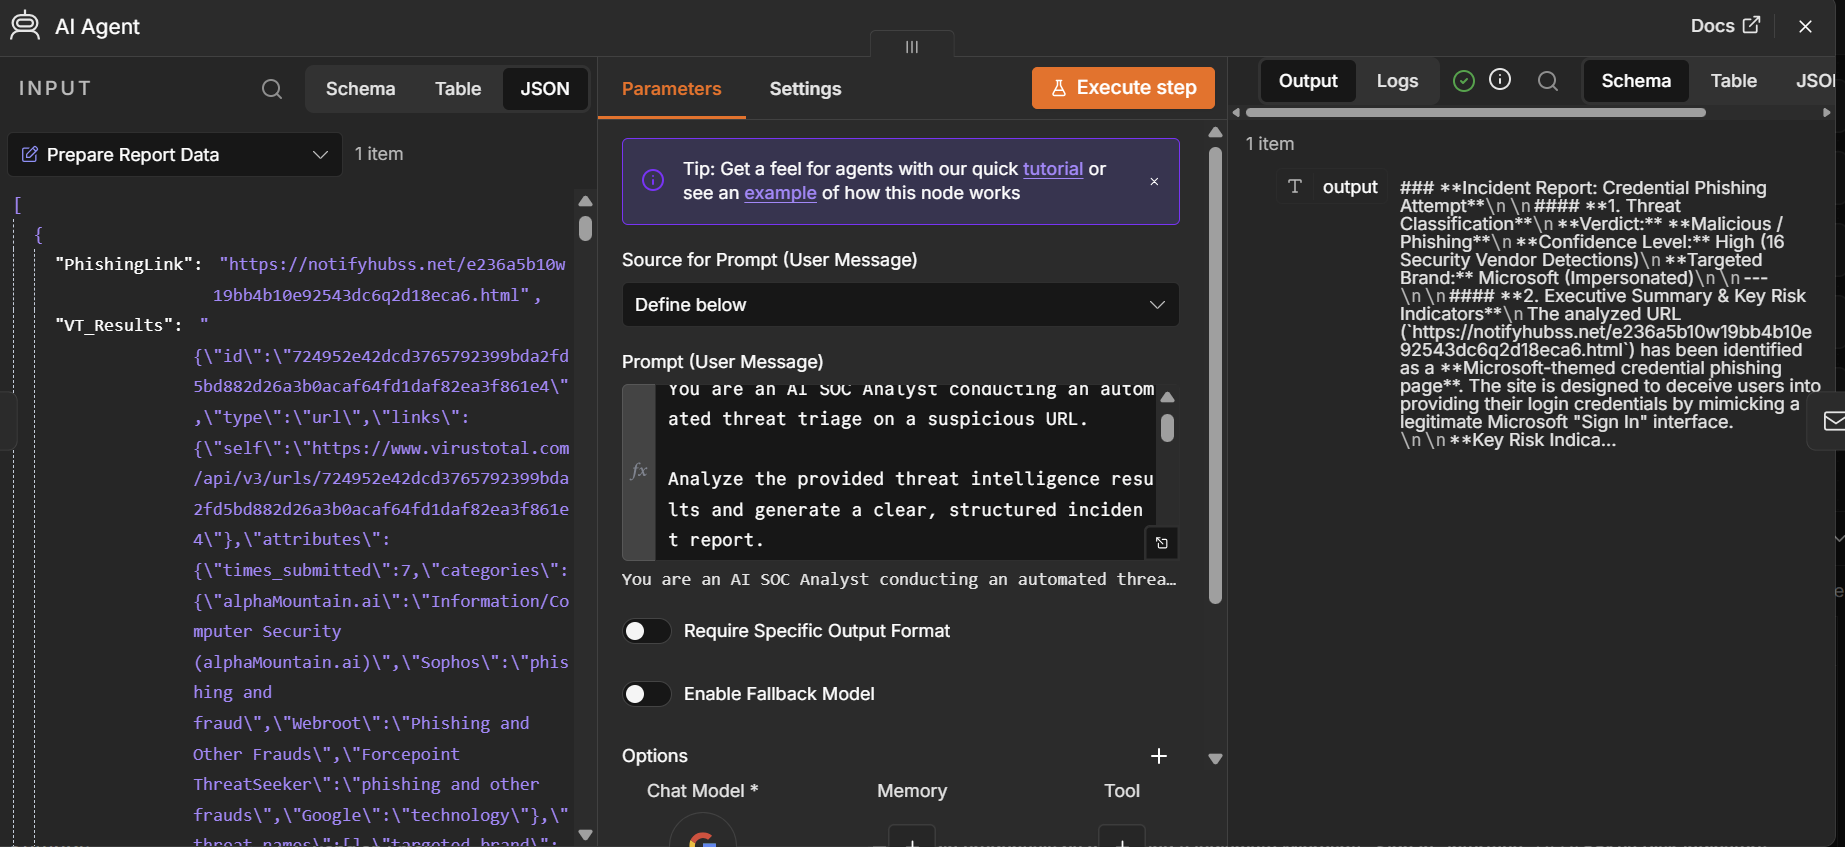Click the input JSON vertical scrollbar thumb
1845x847 pixels.
pyautogui.click(x=585, y=229)
